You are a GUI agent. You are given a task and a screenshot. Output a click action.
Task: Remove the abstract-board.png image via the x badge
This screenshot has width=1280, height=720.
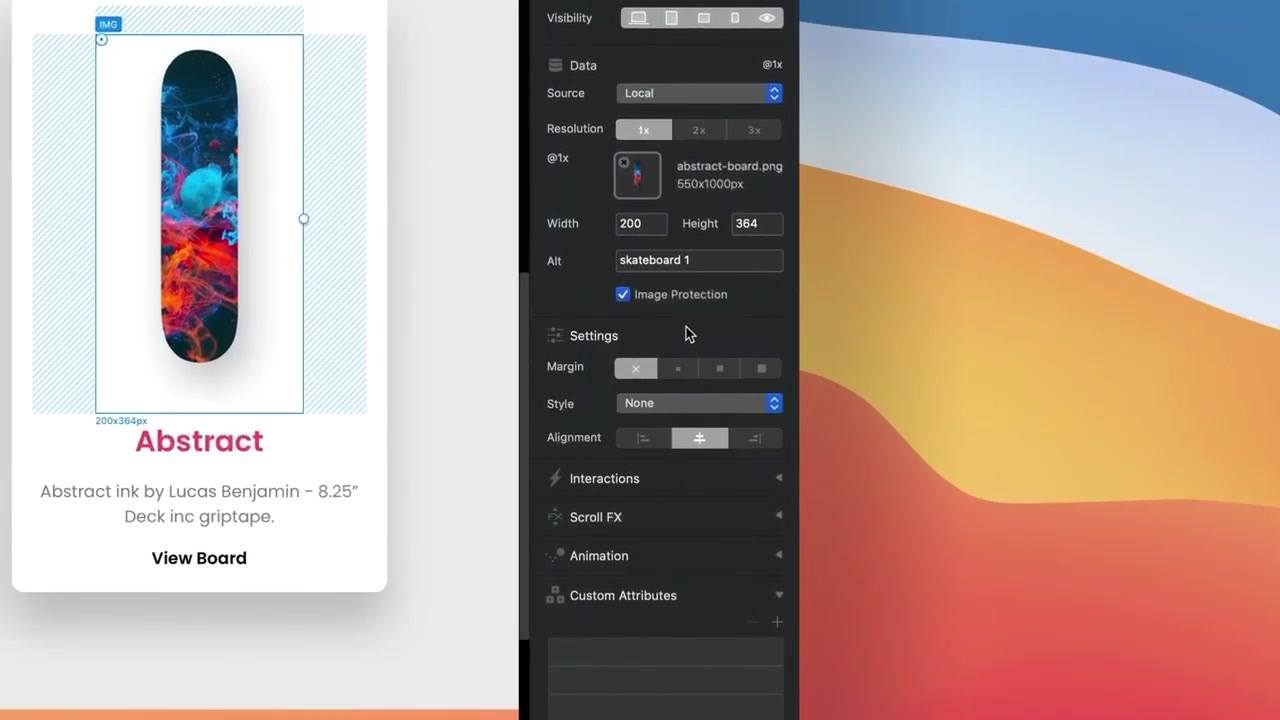point(624,162)
